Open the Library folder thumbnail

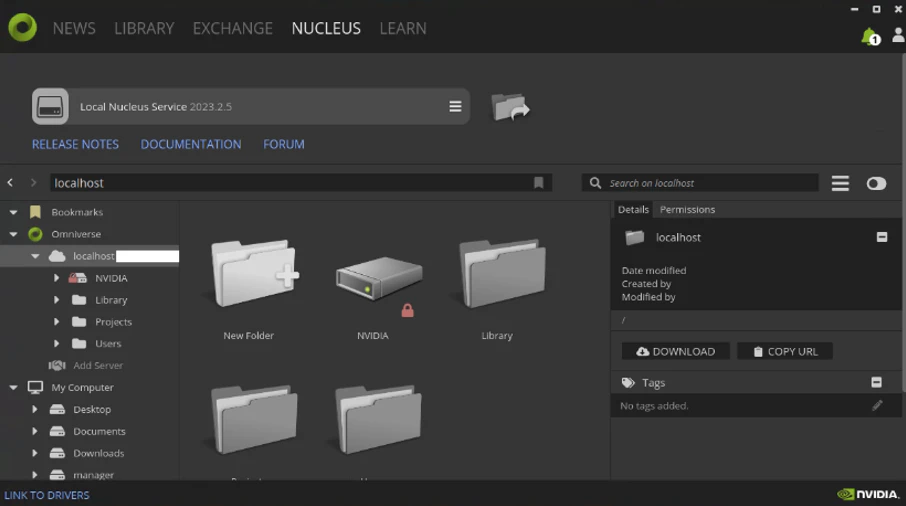(502, 274)
